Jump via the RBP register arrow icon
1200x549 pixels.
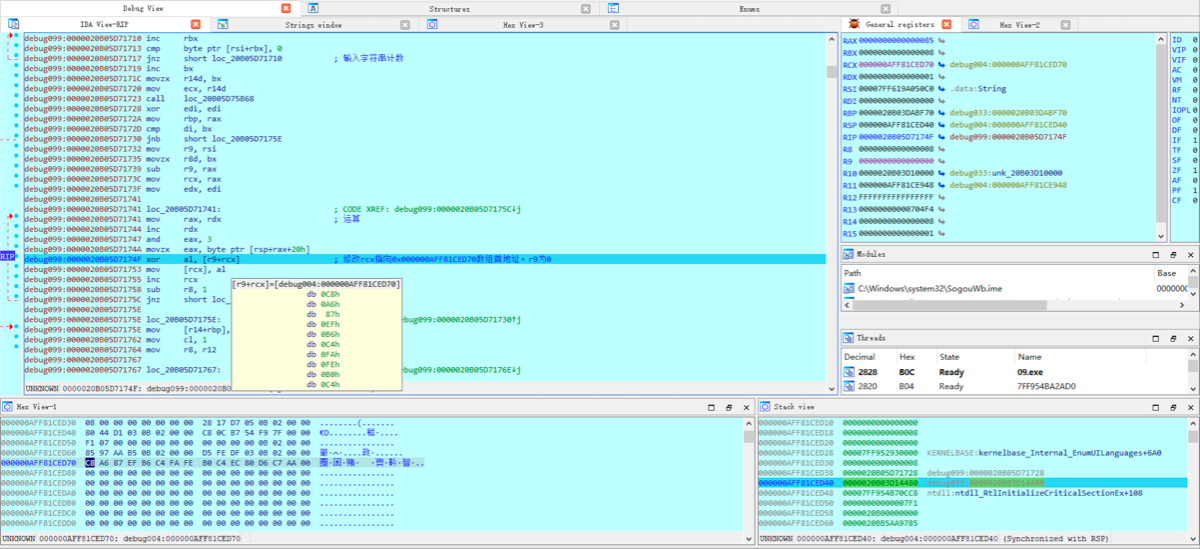click(942, 113)
